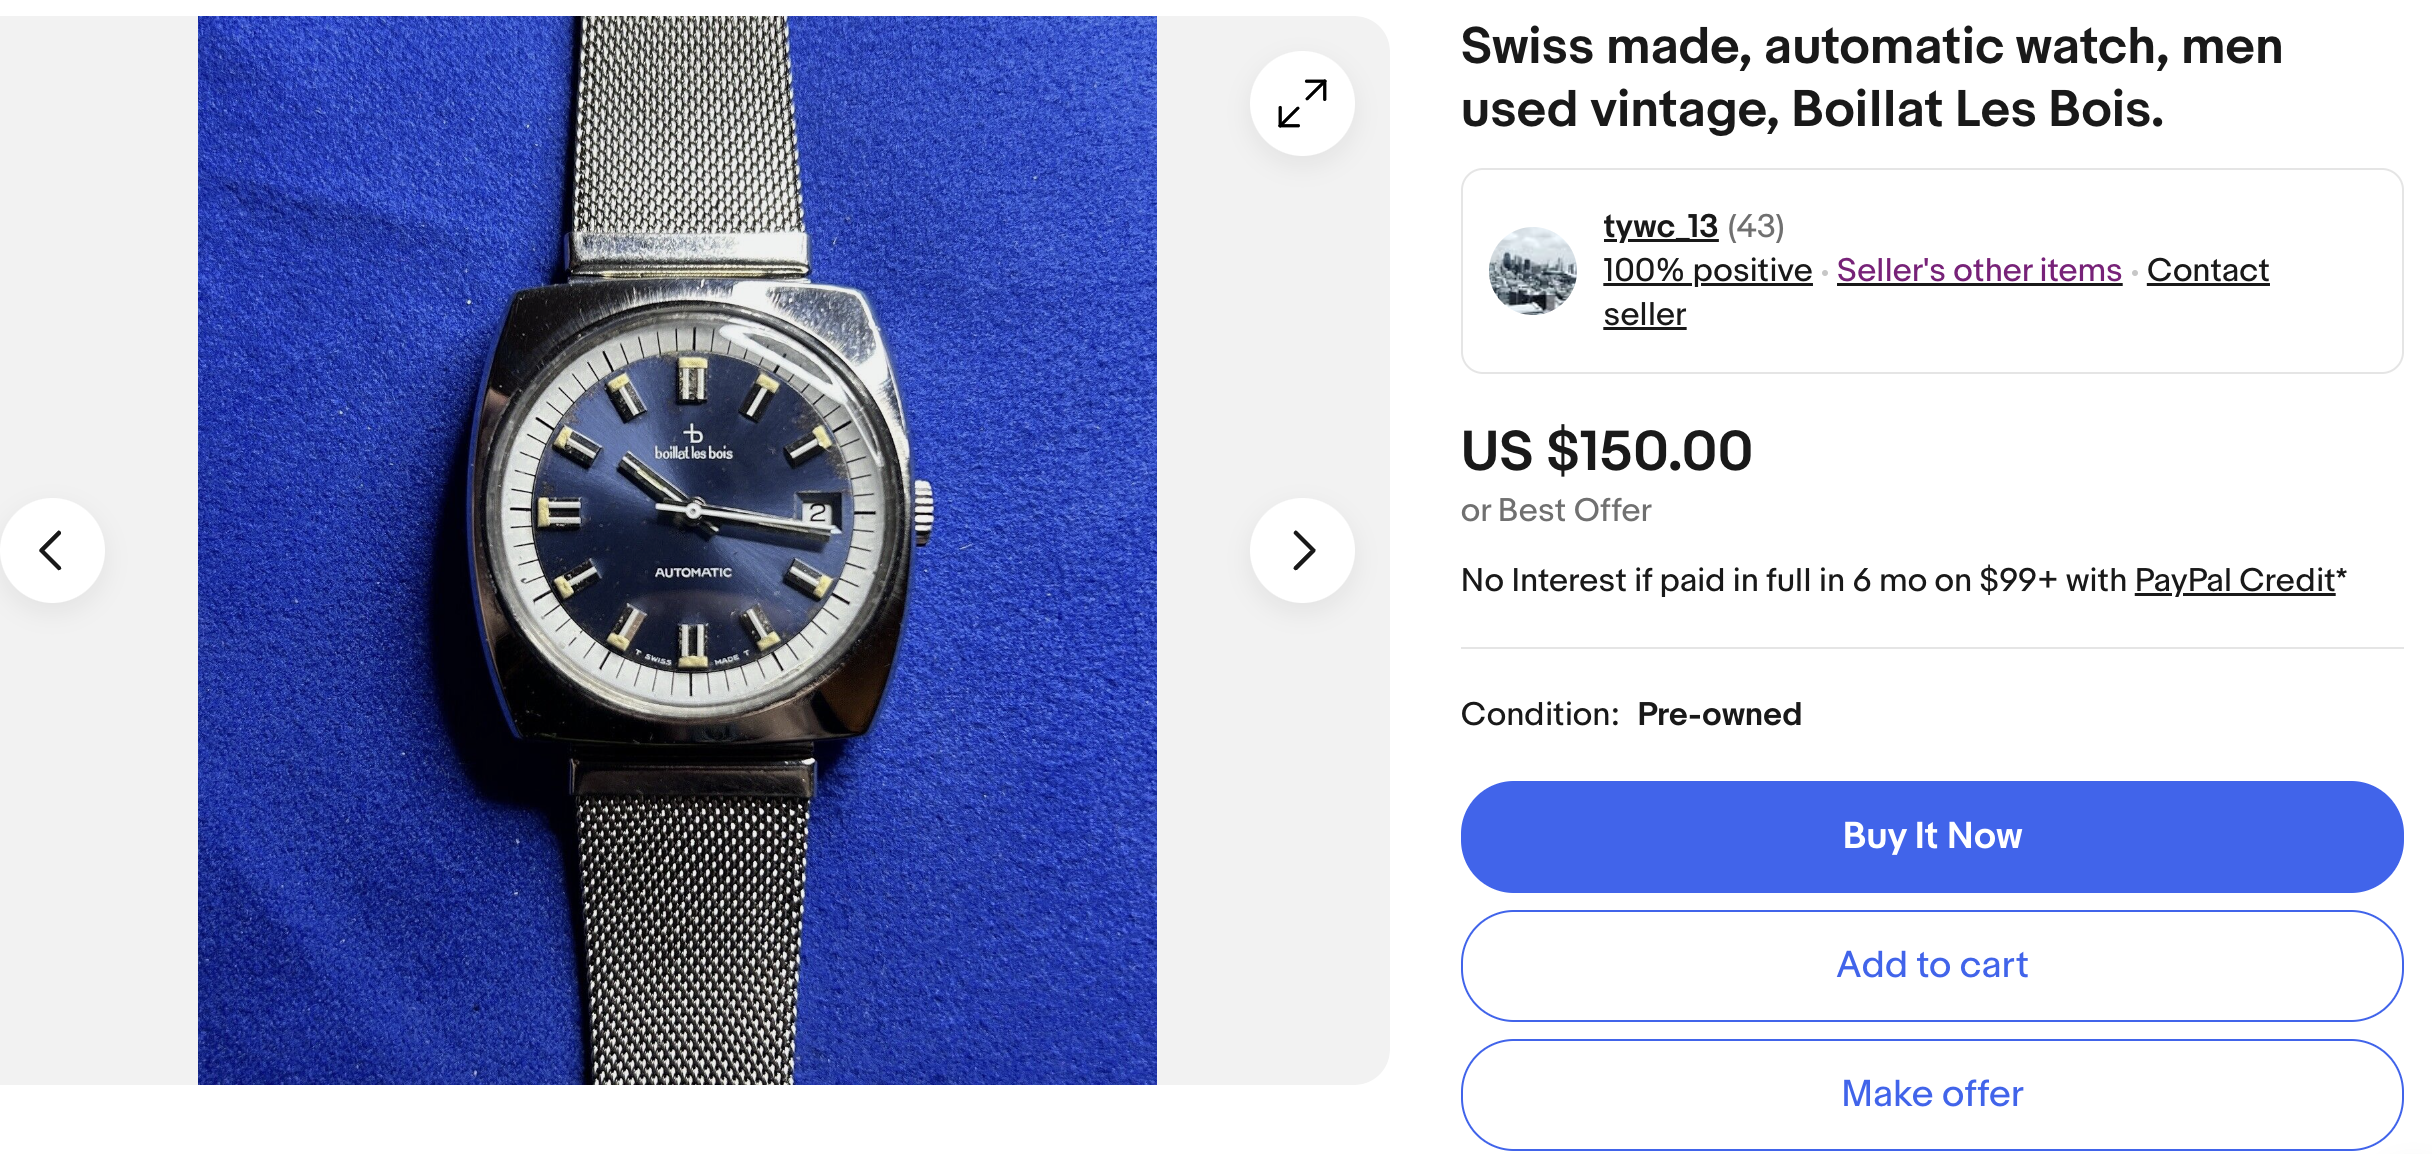Click the US $150.00 price
The height and width of the screenshot is (1154, 2432).
point(1606,451)
